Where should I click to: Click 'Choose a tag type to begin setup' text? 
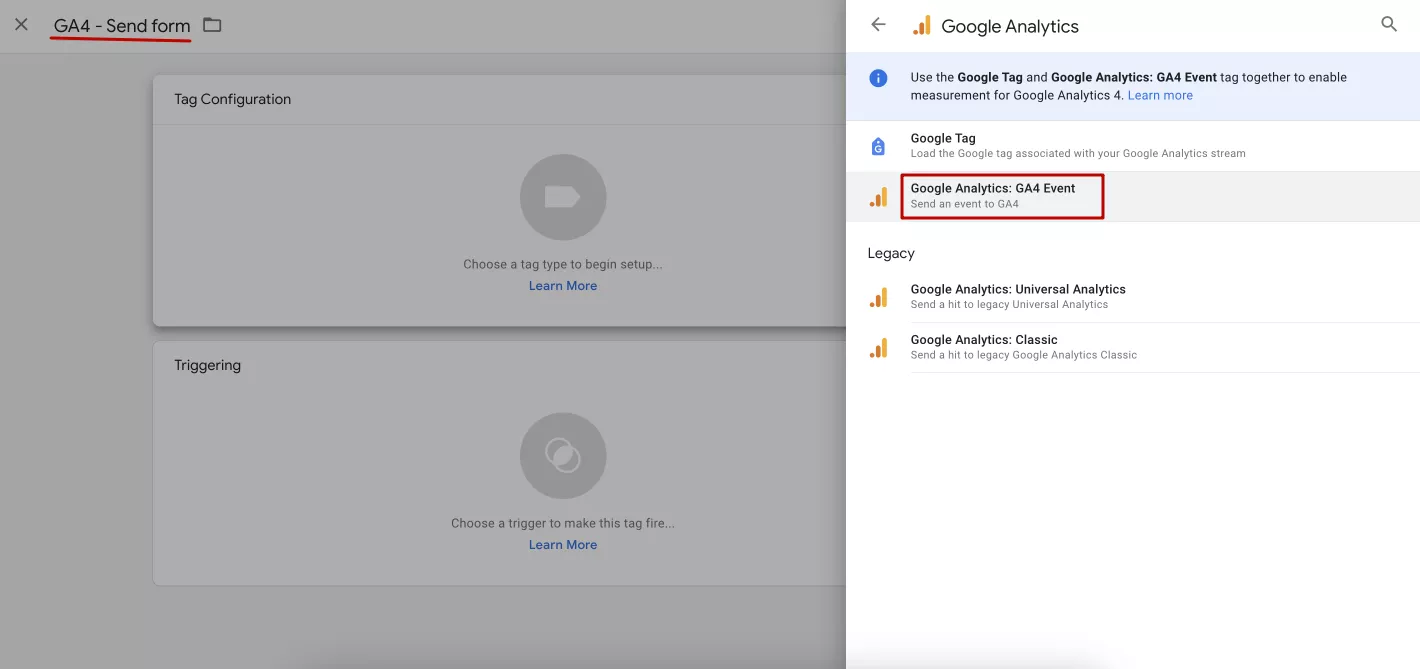[563, 265]
